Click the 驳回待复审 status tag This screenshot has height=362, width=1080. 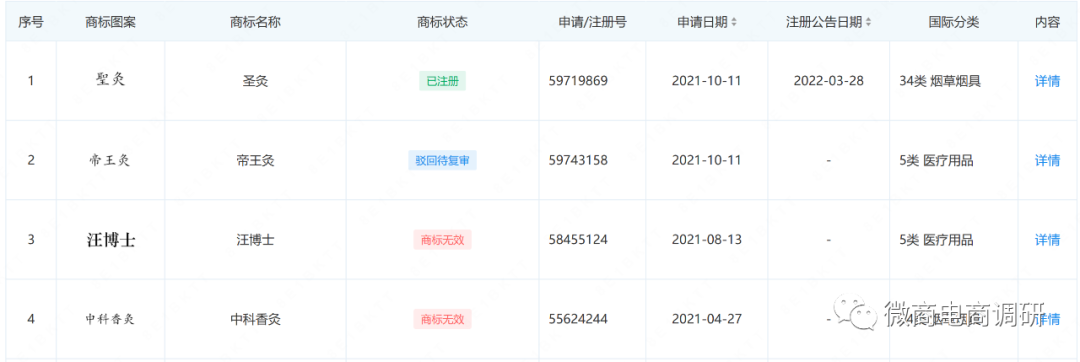tap(442, 160)
